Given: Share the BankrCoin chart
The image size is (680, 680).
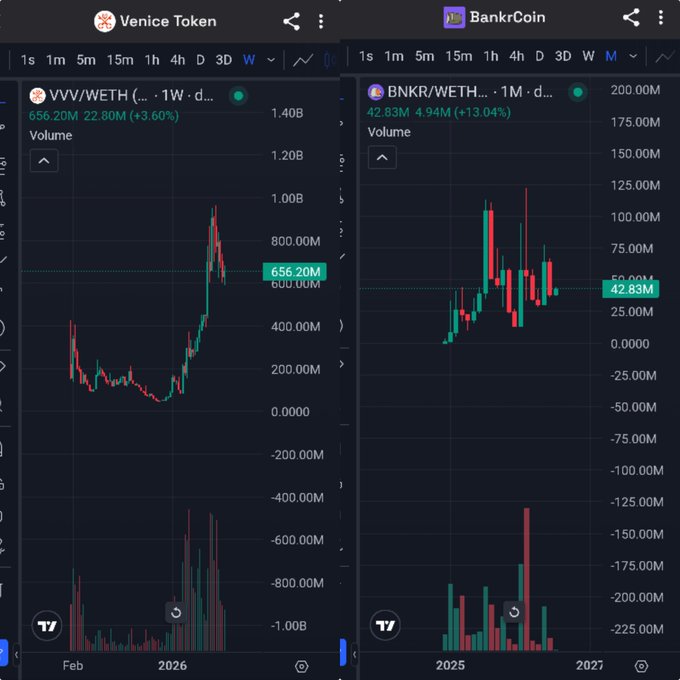Looking at the screenshot, I should [631, 17].
